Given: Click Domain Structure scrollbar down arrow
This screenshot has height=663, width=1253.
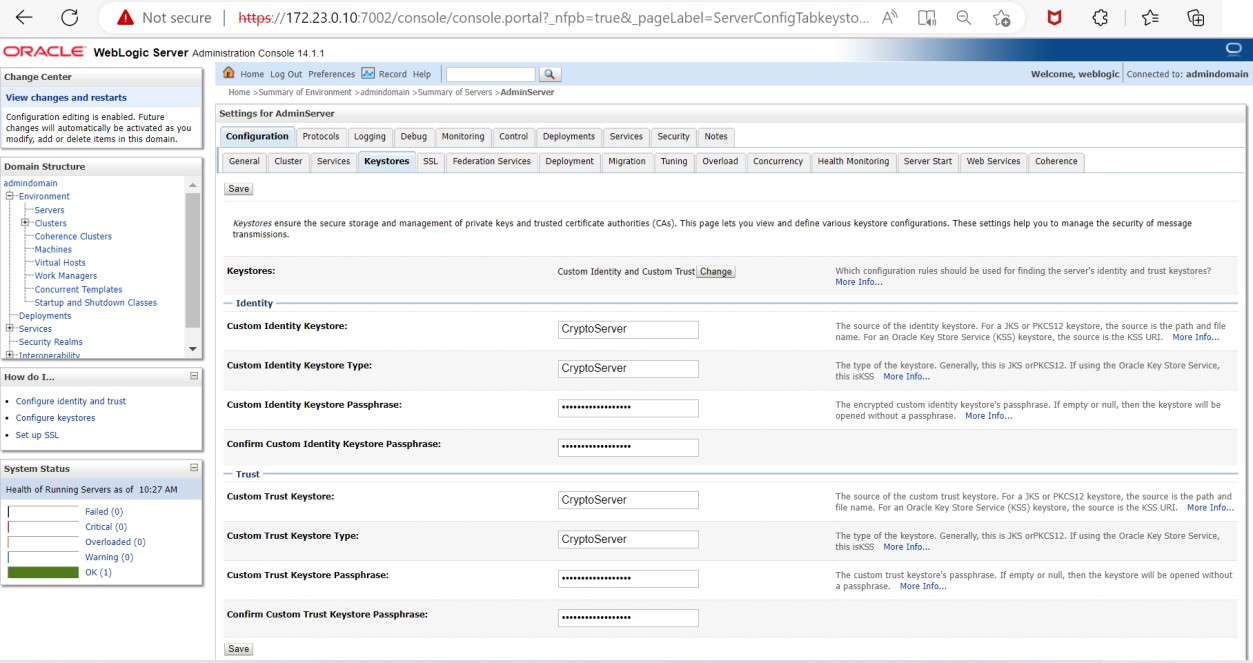Looking at the screenshot, I should 193,348.
